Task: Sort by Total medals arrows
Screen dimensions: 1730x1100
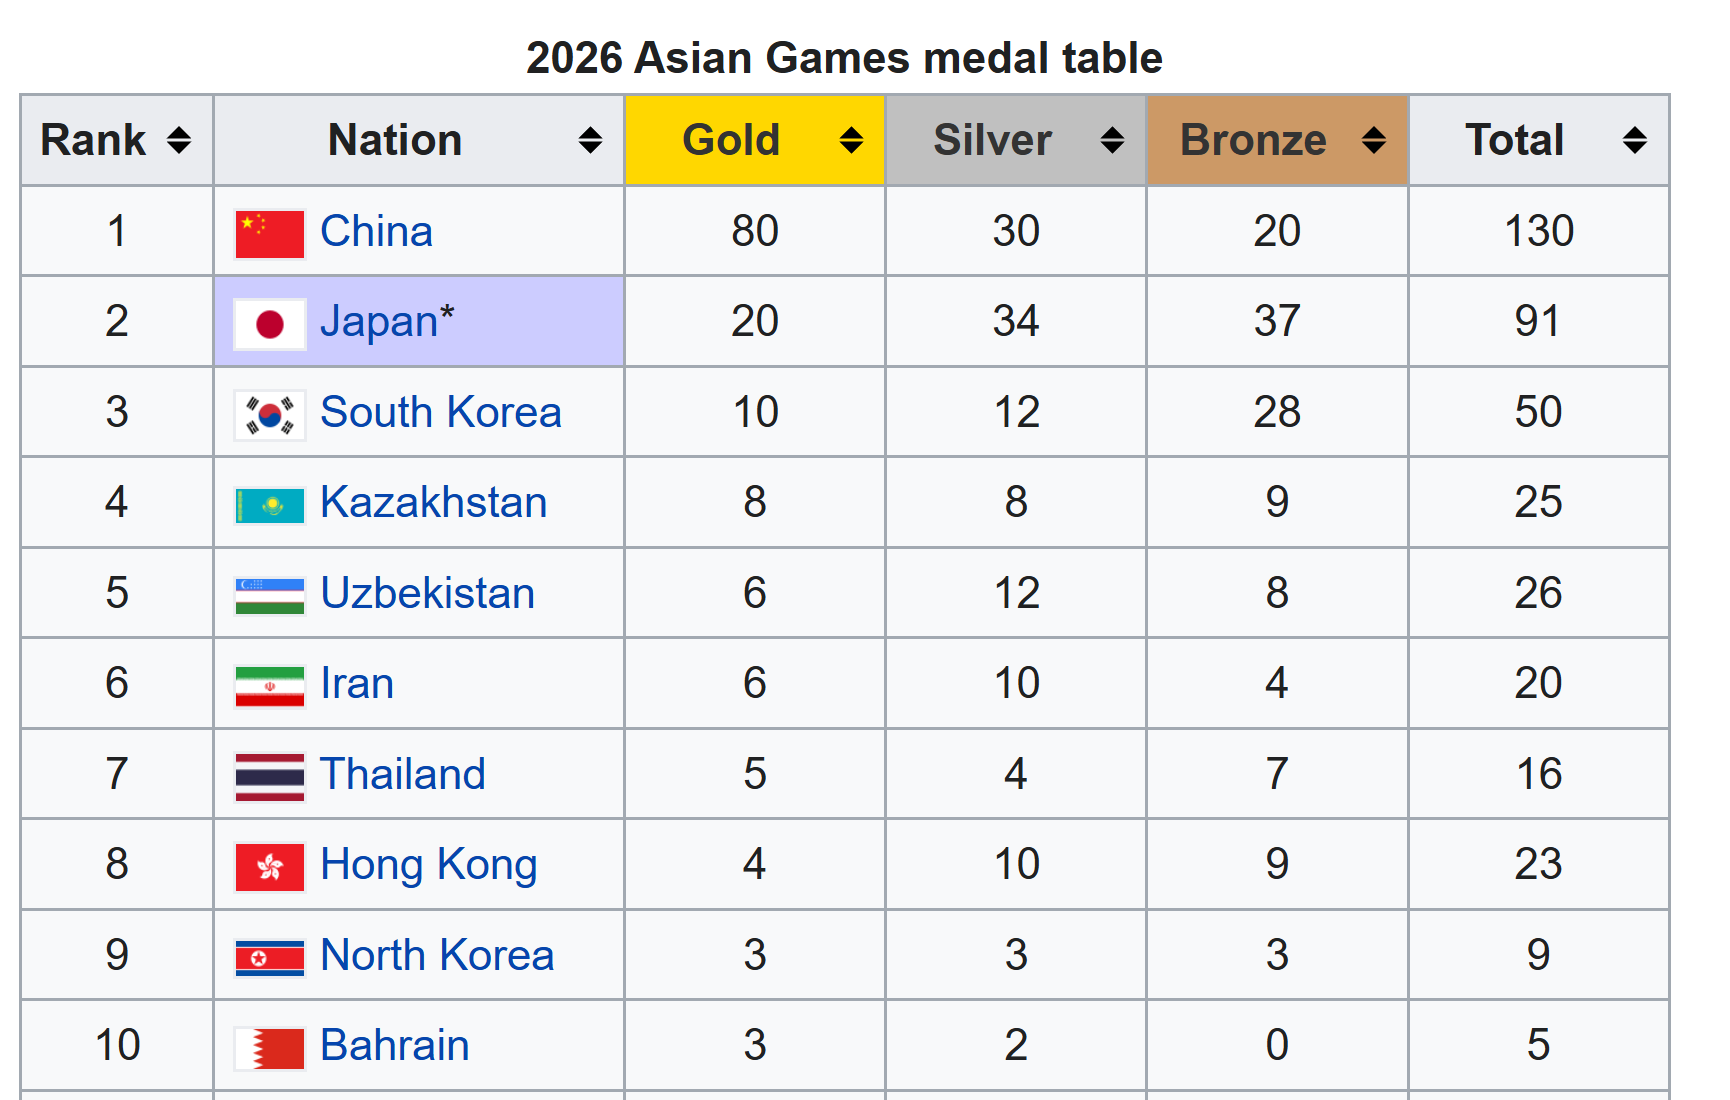Action: coord(1635,140)
